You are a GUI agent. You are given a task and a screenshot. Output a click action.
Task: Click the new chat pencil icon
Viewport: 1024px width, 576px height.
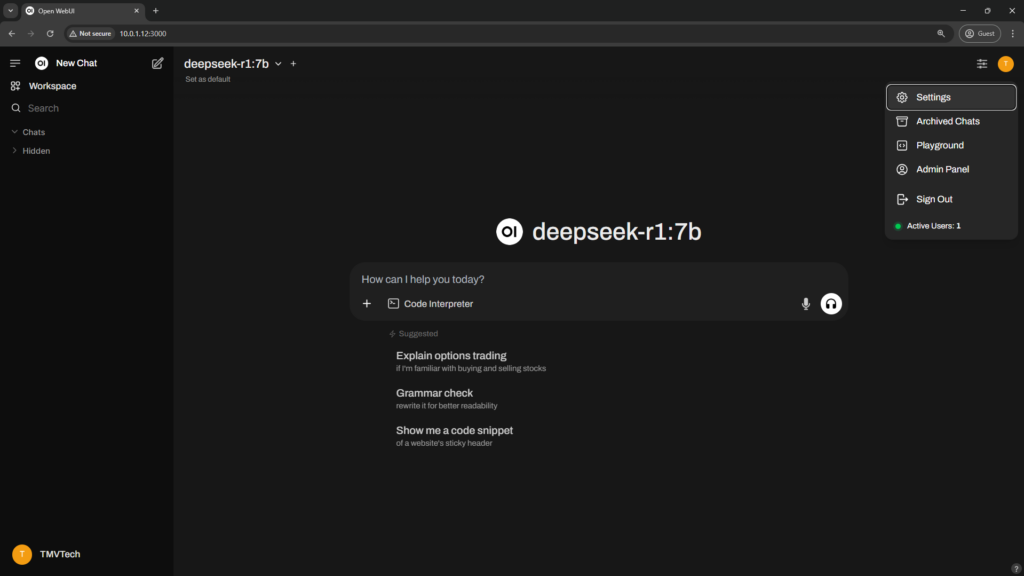157,63
